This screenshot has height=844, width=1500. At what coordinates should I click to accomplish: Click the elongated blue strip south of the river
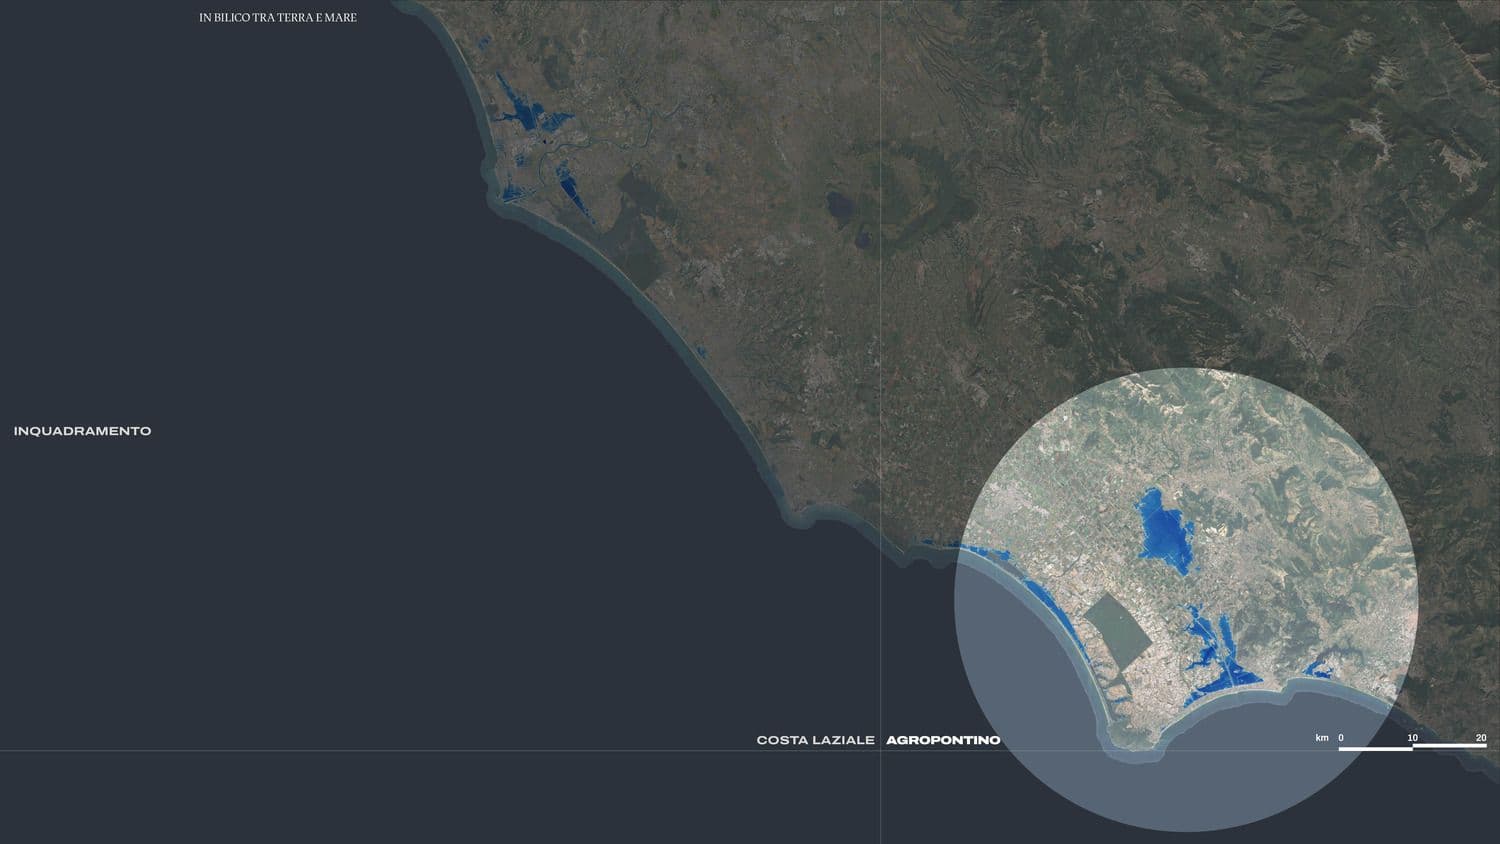(x=575, y=193)
